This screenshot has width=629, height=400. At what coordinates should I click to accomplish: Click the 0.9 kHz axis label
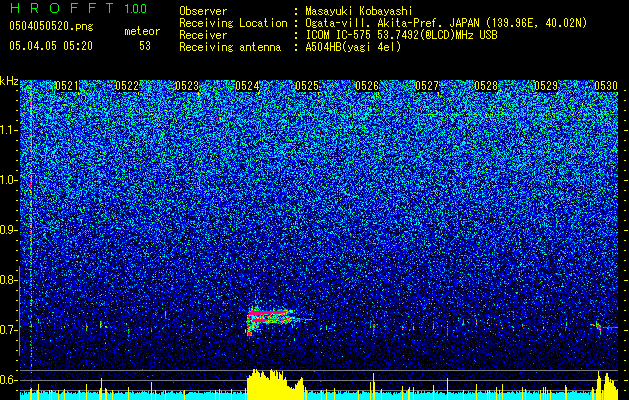coord(8,230)
